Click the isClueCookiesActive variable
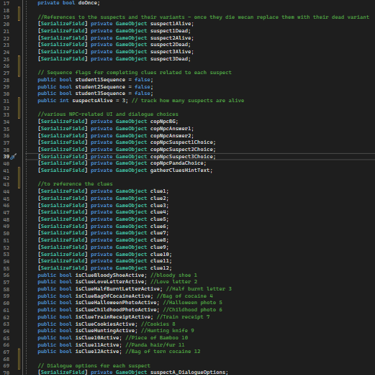Viewport: 375px width, 375px height. coord(105,324)
